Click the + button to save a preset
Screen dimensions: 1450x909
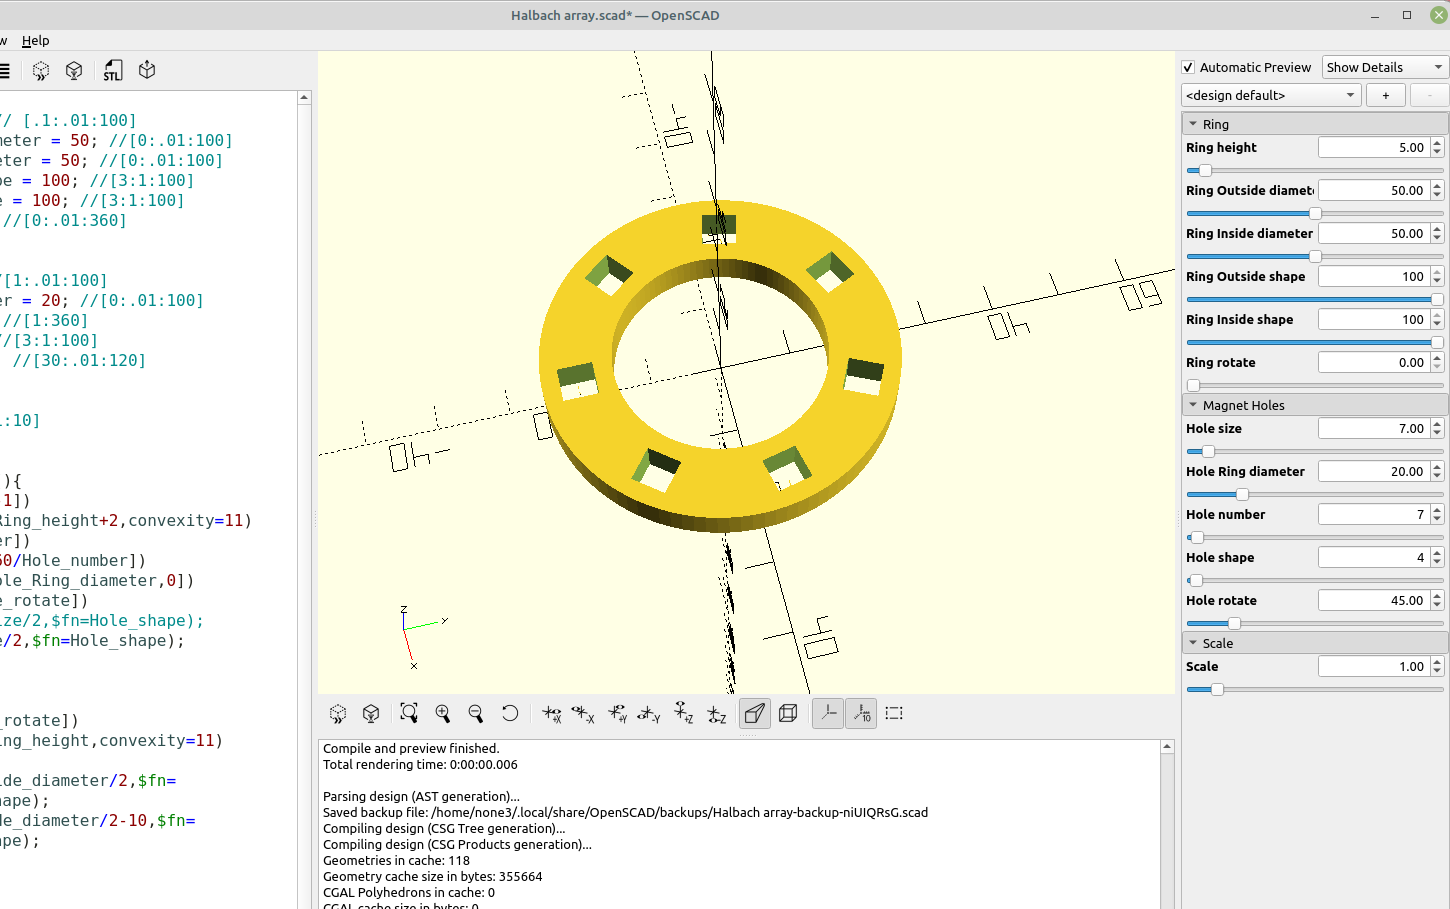(x=1385, y=95)
